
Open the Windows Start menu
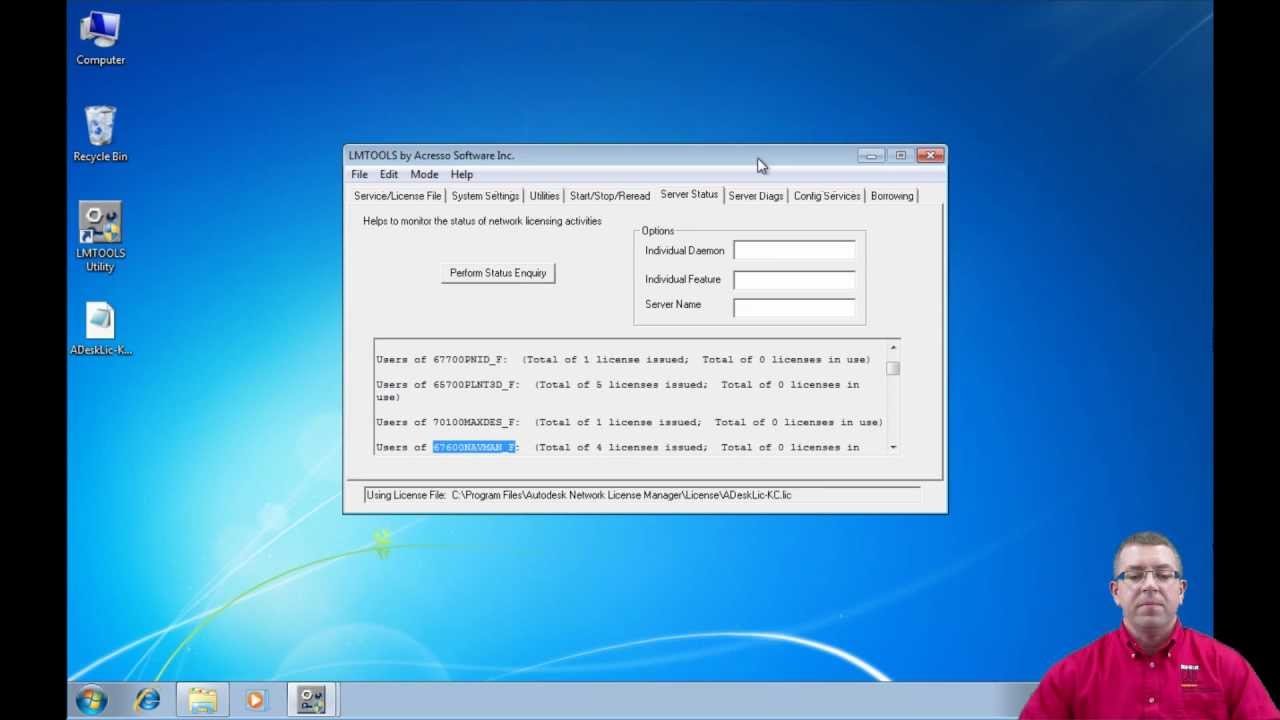click(x=91, y=700)
